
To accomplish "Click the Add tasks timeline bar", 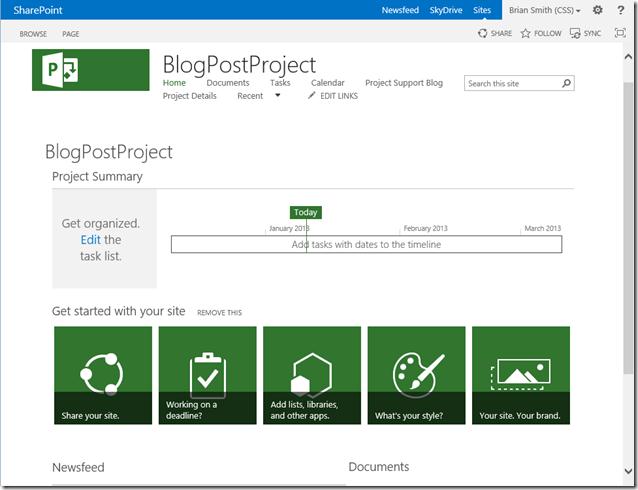I will [x=366, y=244].
